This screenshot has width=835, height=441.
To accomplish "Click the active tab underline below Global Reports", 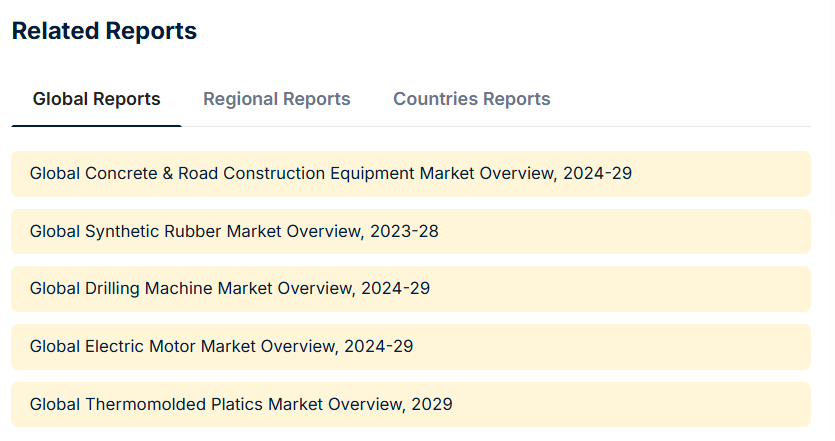I will coord(96,126).
